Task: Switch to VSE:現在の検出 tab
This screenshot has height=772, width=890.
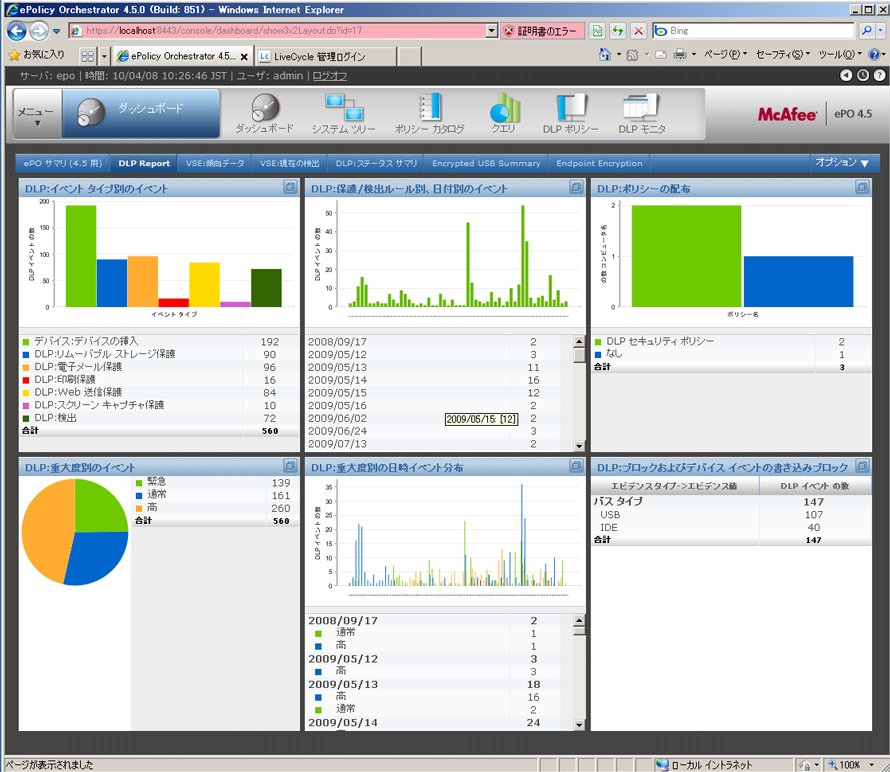Action: tap(289, 163)
